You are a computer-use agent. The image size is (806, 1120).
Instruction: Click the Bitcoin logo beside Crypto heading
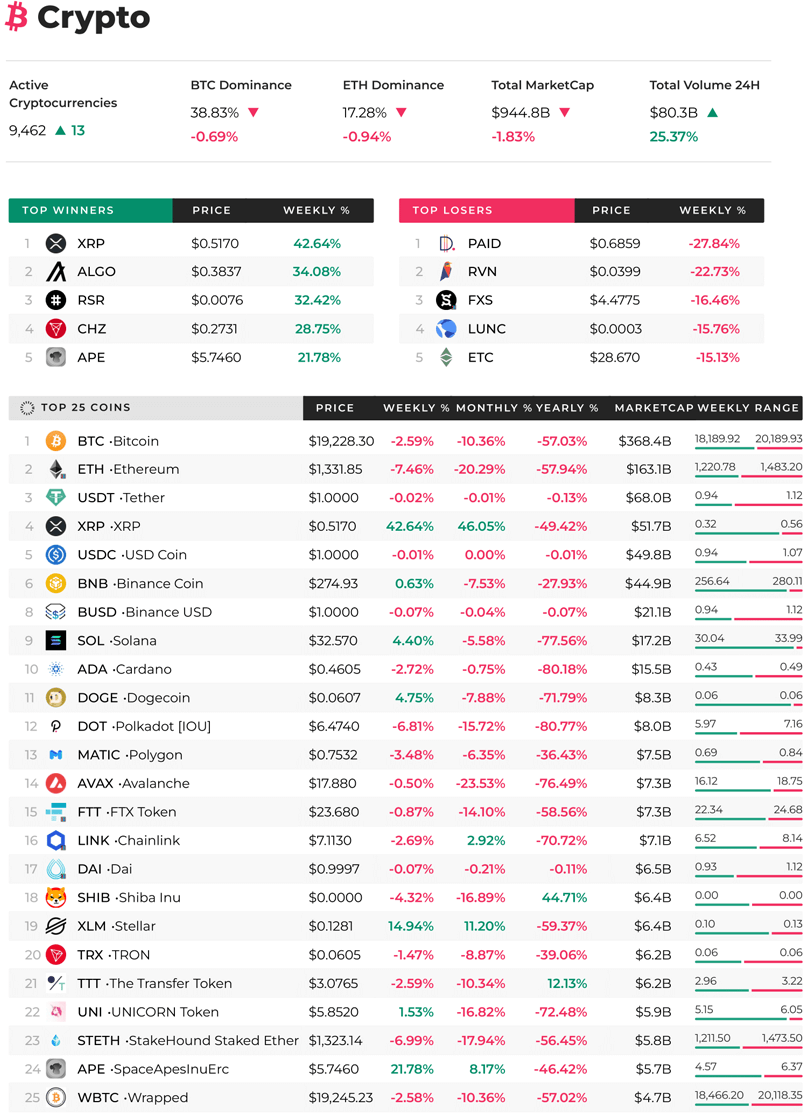16,17
